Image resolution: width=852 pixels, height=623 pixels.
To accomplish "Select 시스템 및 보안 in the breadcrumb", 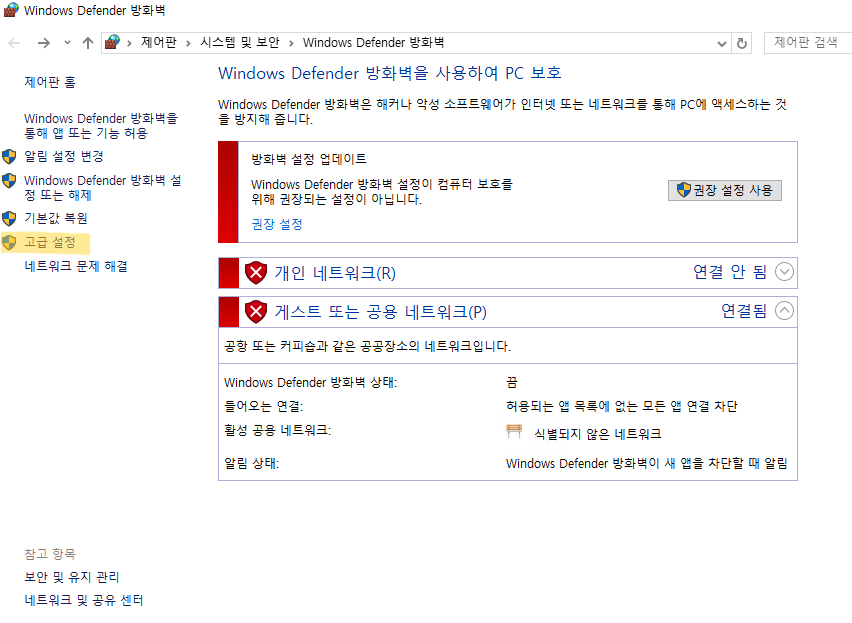I will coord(240,42).
